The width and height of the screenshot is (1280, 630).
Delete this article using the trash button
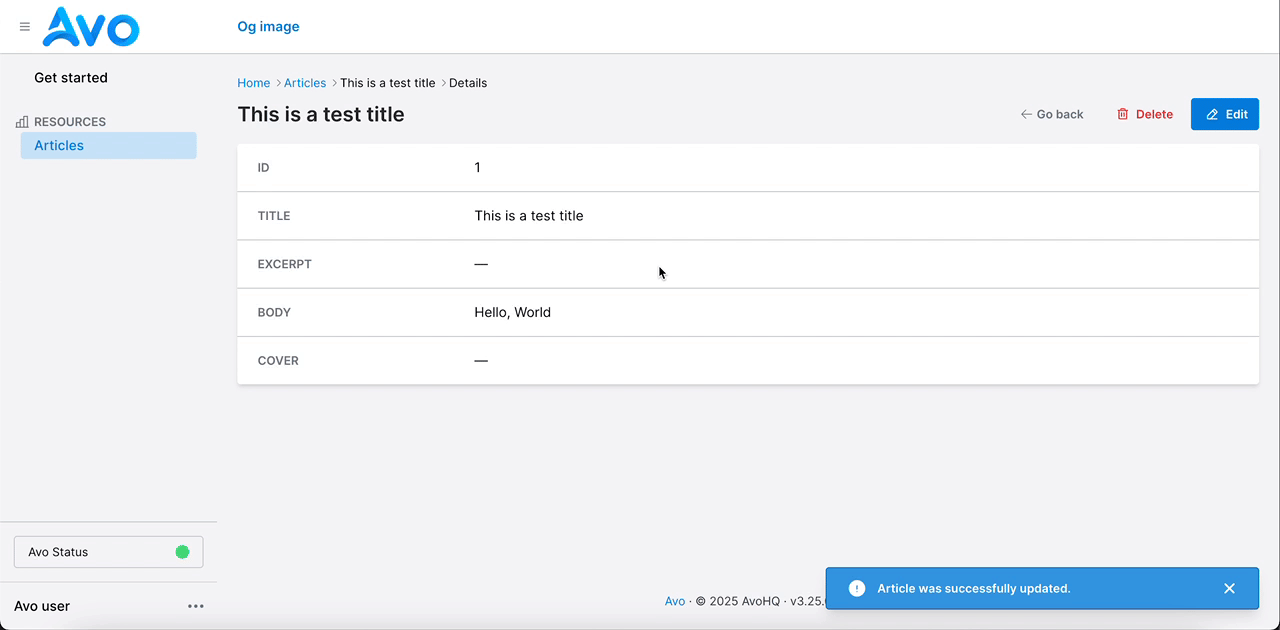pyautogui.click(x=1145, y=114)
